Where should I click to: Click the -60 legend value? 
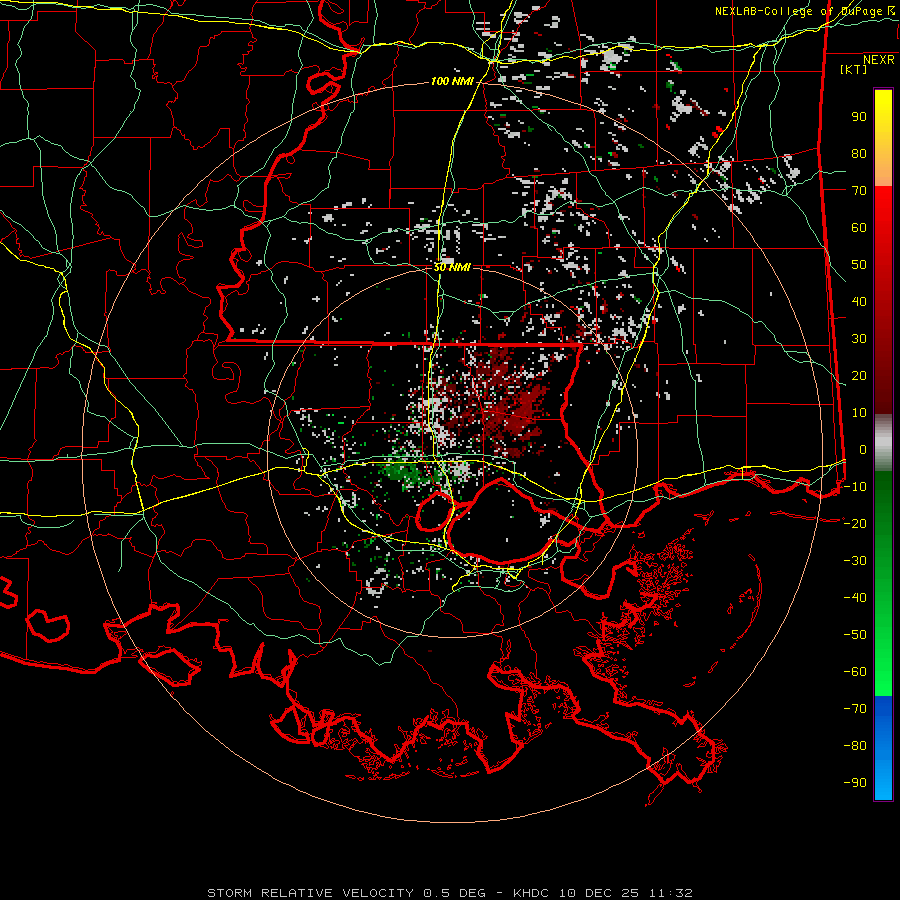point(855,672)
